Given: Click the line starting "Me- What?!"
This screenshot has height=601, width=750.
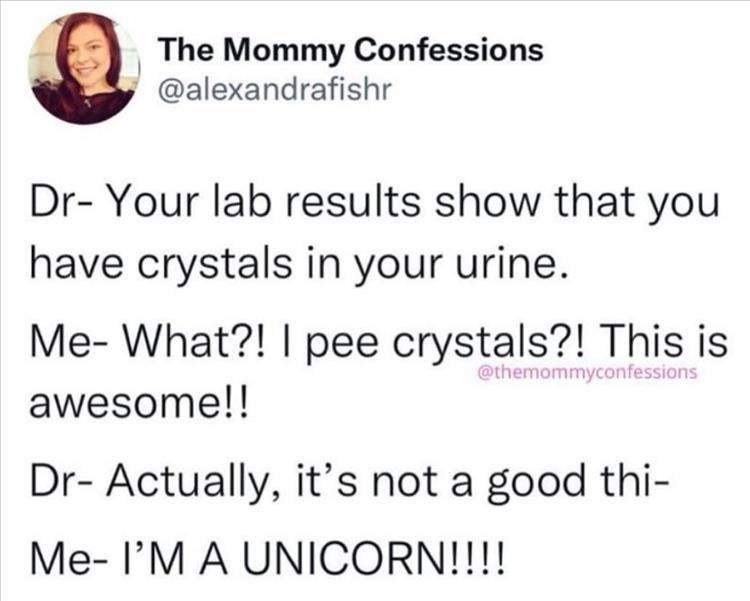Looking at the screenshot, I should click(374, 345).
